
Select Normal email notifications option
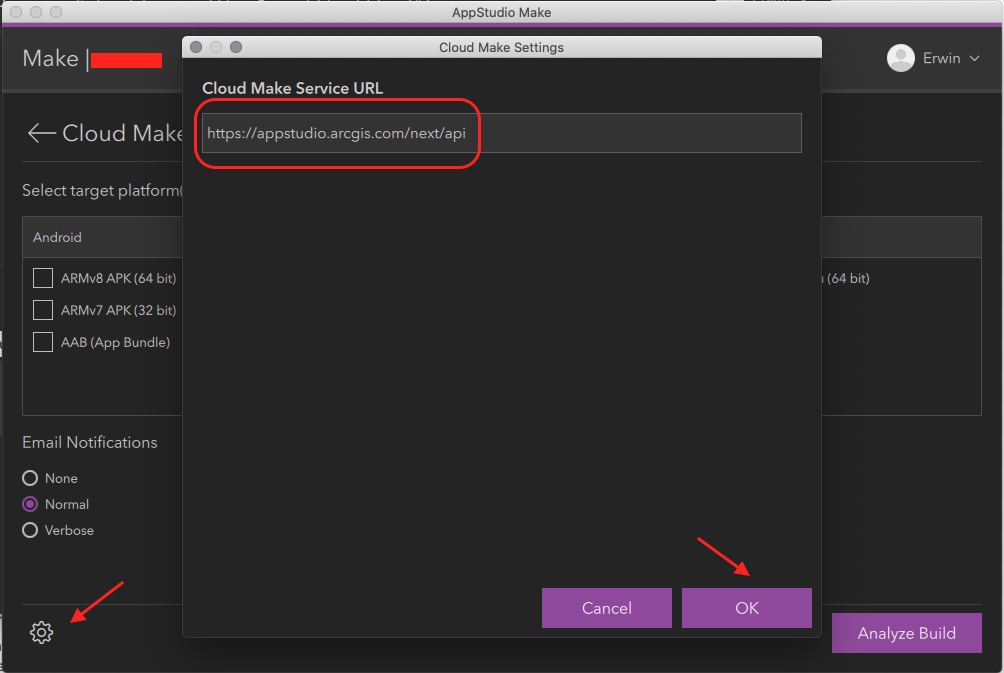tap(30, 504)
